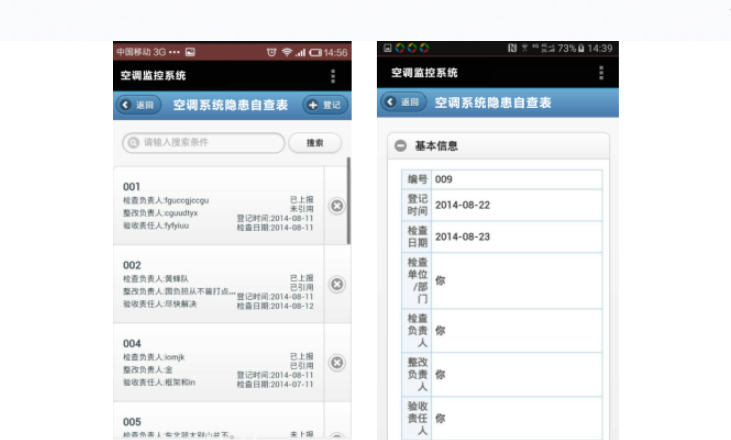Open overflow menu in left phone app bar
The height and width of the screenshot is (440, 731).
click(x=333, y=76)
